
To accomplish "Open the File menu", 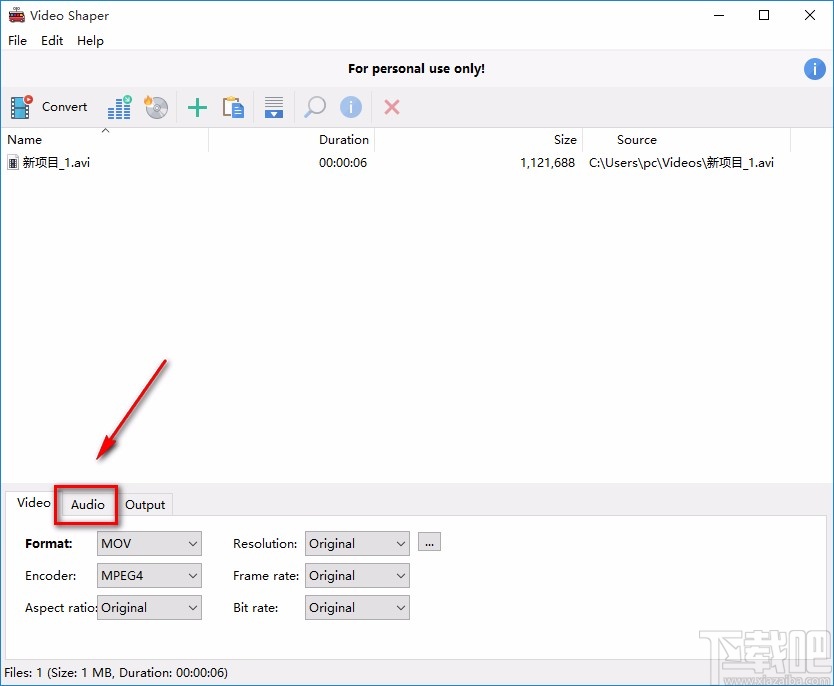I will (17, 40).
